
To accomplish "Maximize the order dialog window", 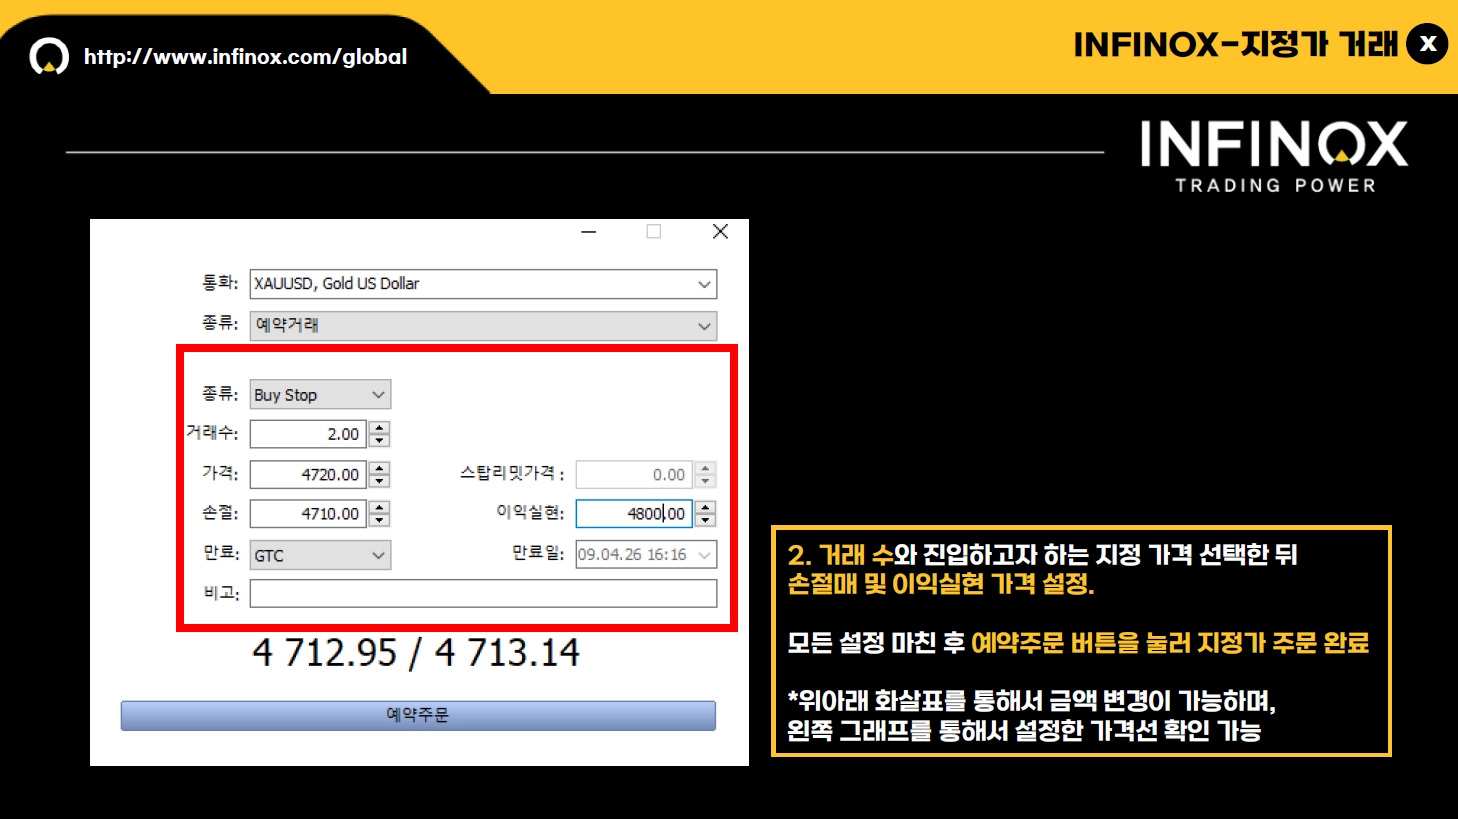I will tap(654, 232).
